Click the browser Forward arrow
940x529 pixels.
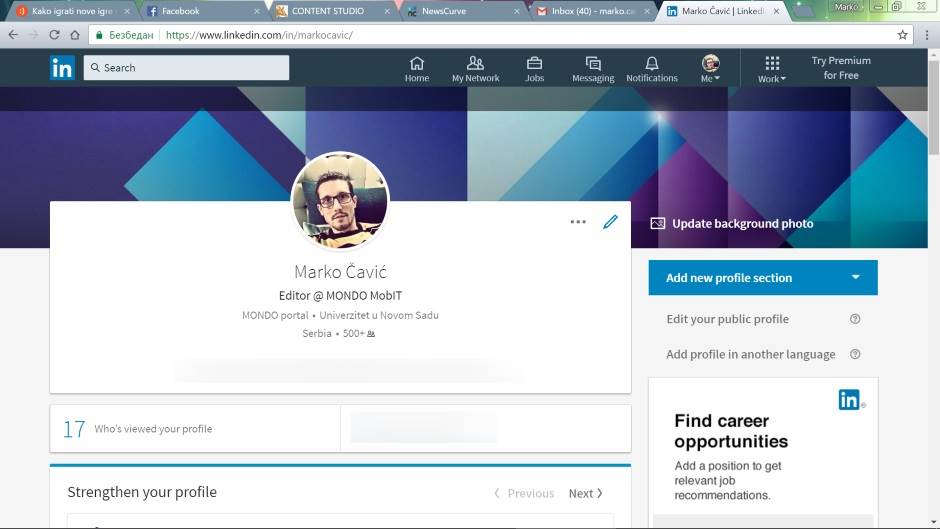[x=34, y=35]
